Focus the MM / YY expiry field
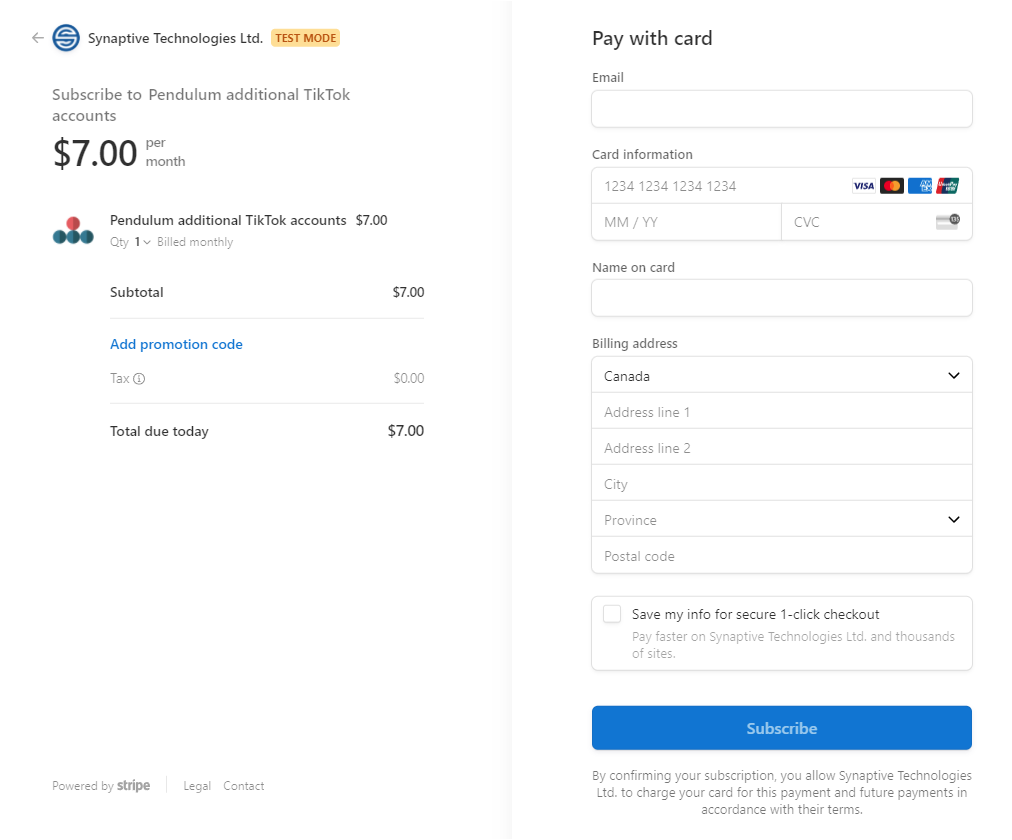1012x840 pixels. pos(687,223)
